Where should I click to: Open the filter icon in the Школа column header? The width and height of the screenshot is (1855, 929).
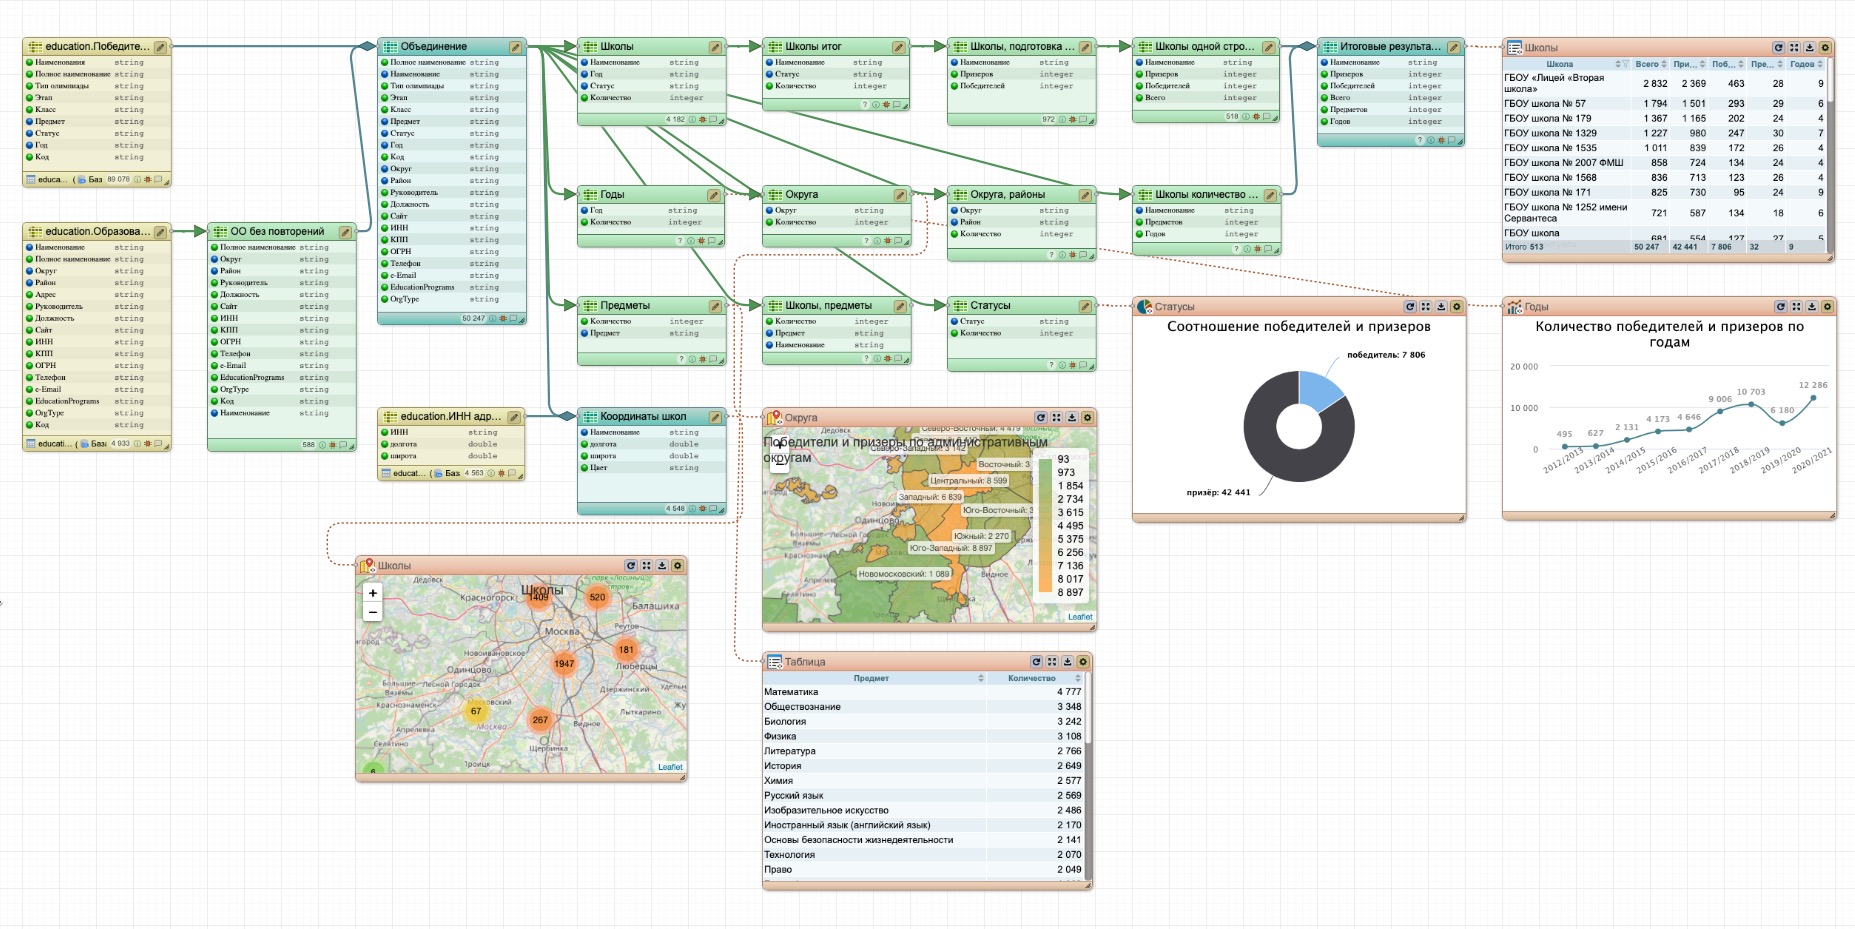coord(1625,64)
